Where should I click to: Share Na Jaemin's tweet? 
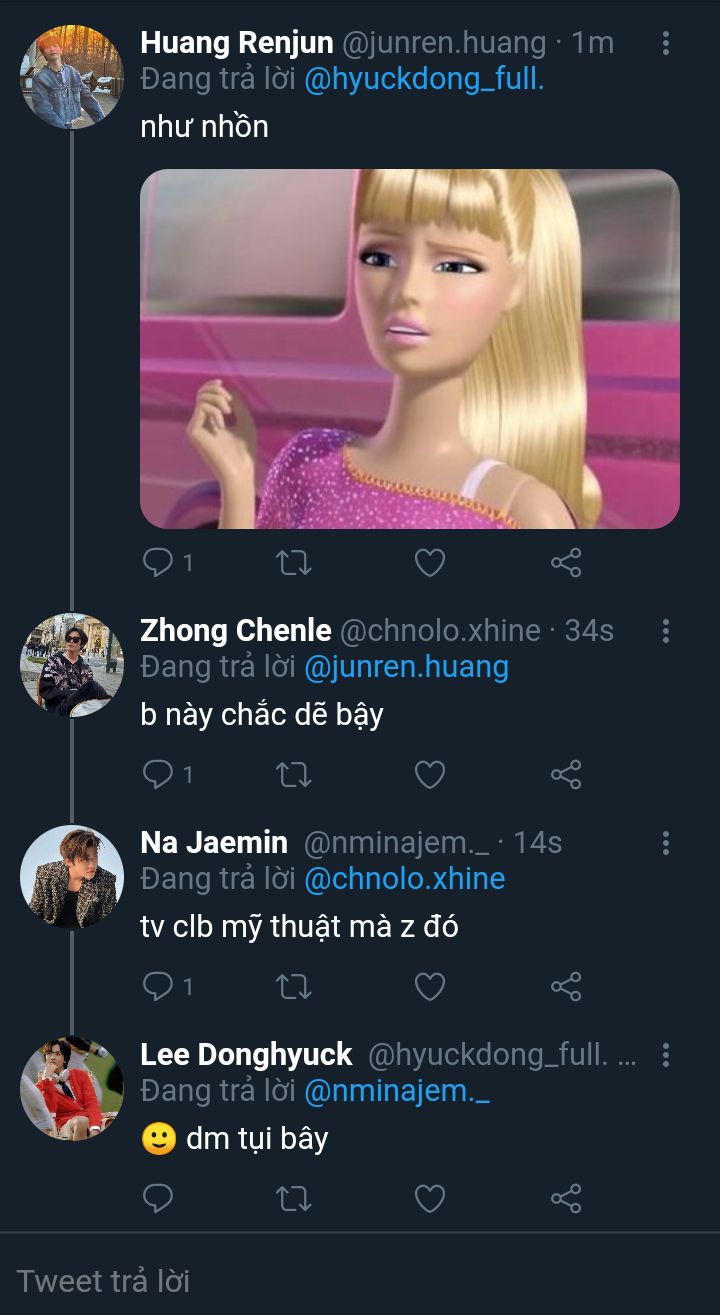[566, 987]
